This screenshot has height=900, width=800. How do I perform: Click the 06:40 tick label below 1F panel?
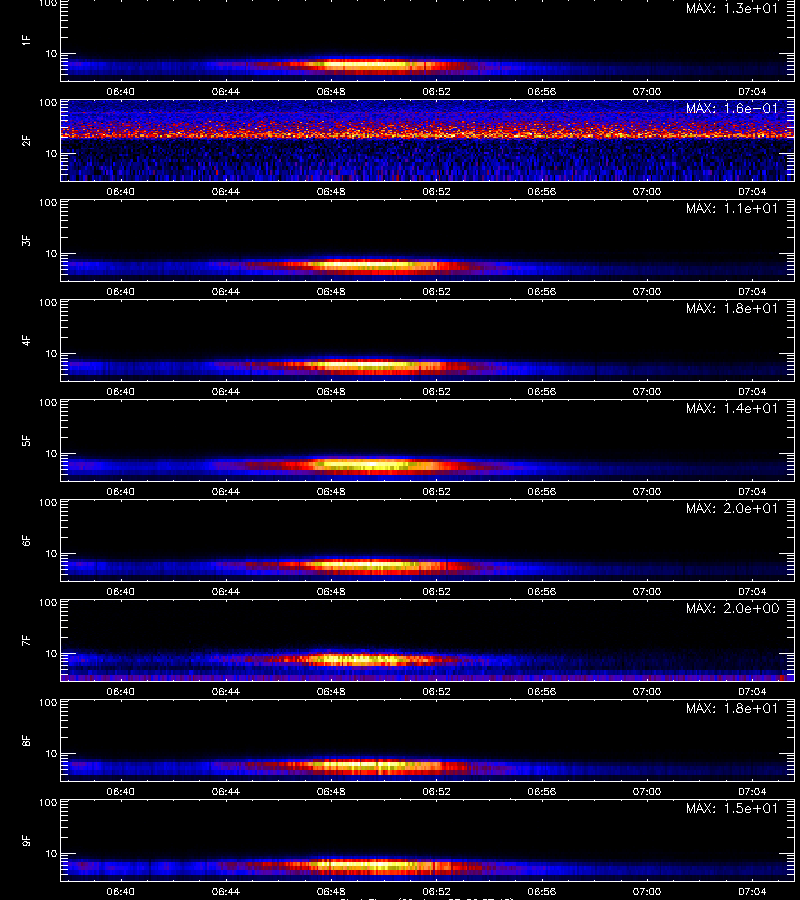121,91
